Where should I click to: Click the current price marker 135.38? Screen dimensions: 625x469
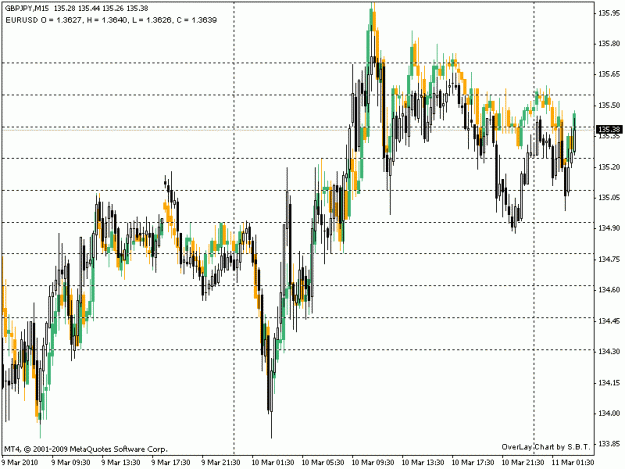click(x=609, y=129)
